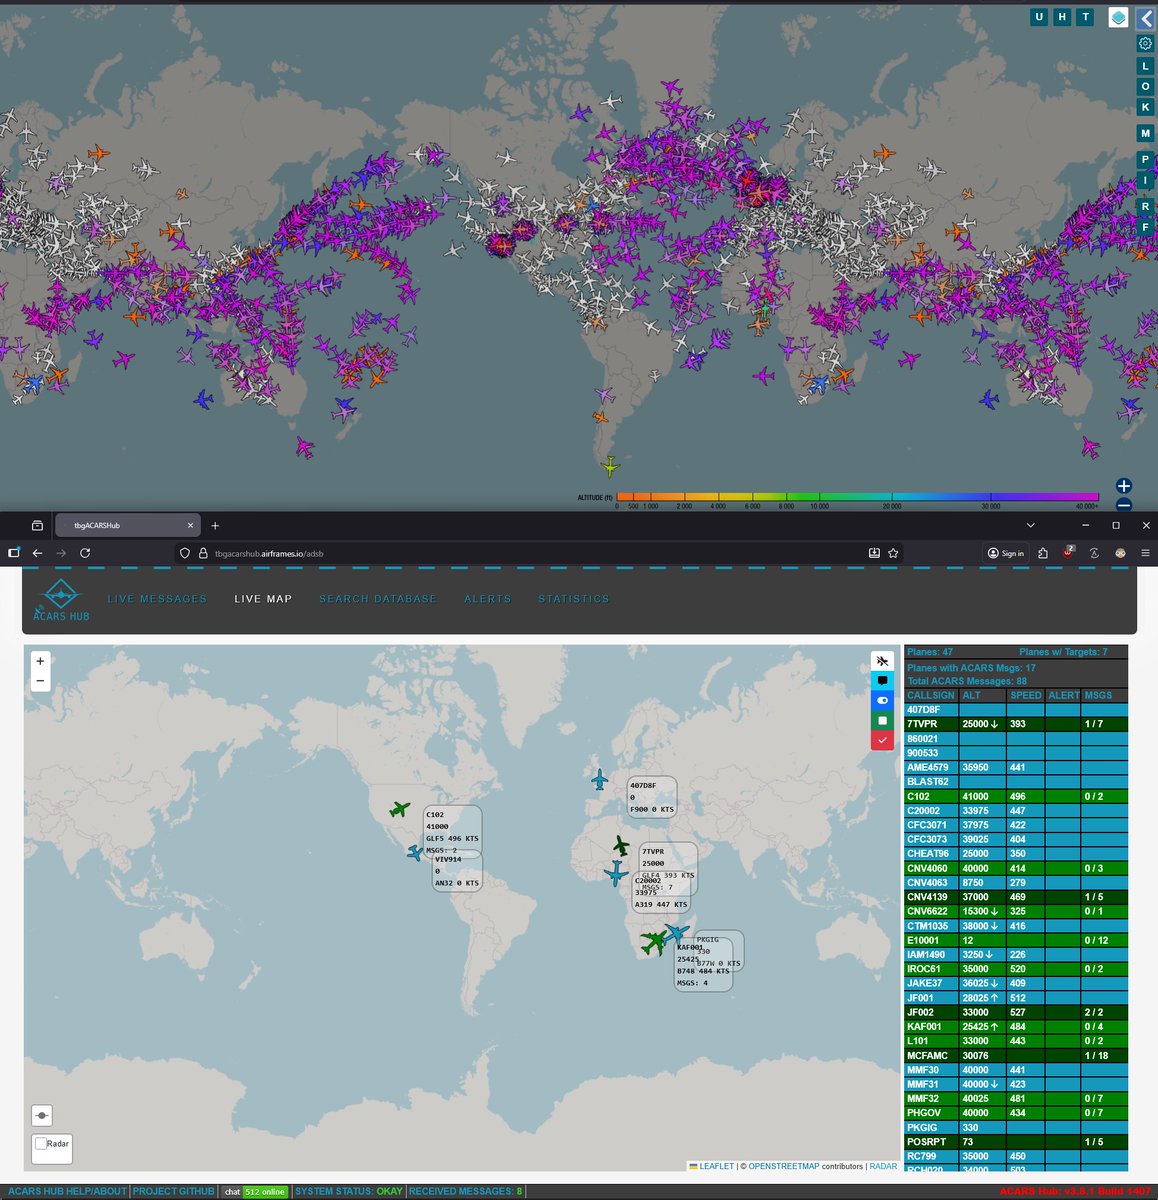Screen dimensions: 1158x1200
Task: Toggle the O map option button
Action: [1146, 87]
